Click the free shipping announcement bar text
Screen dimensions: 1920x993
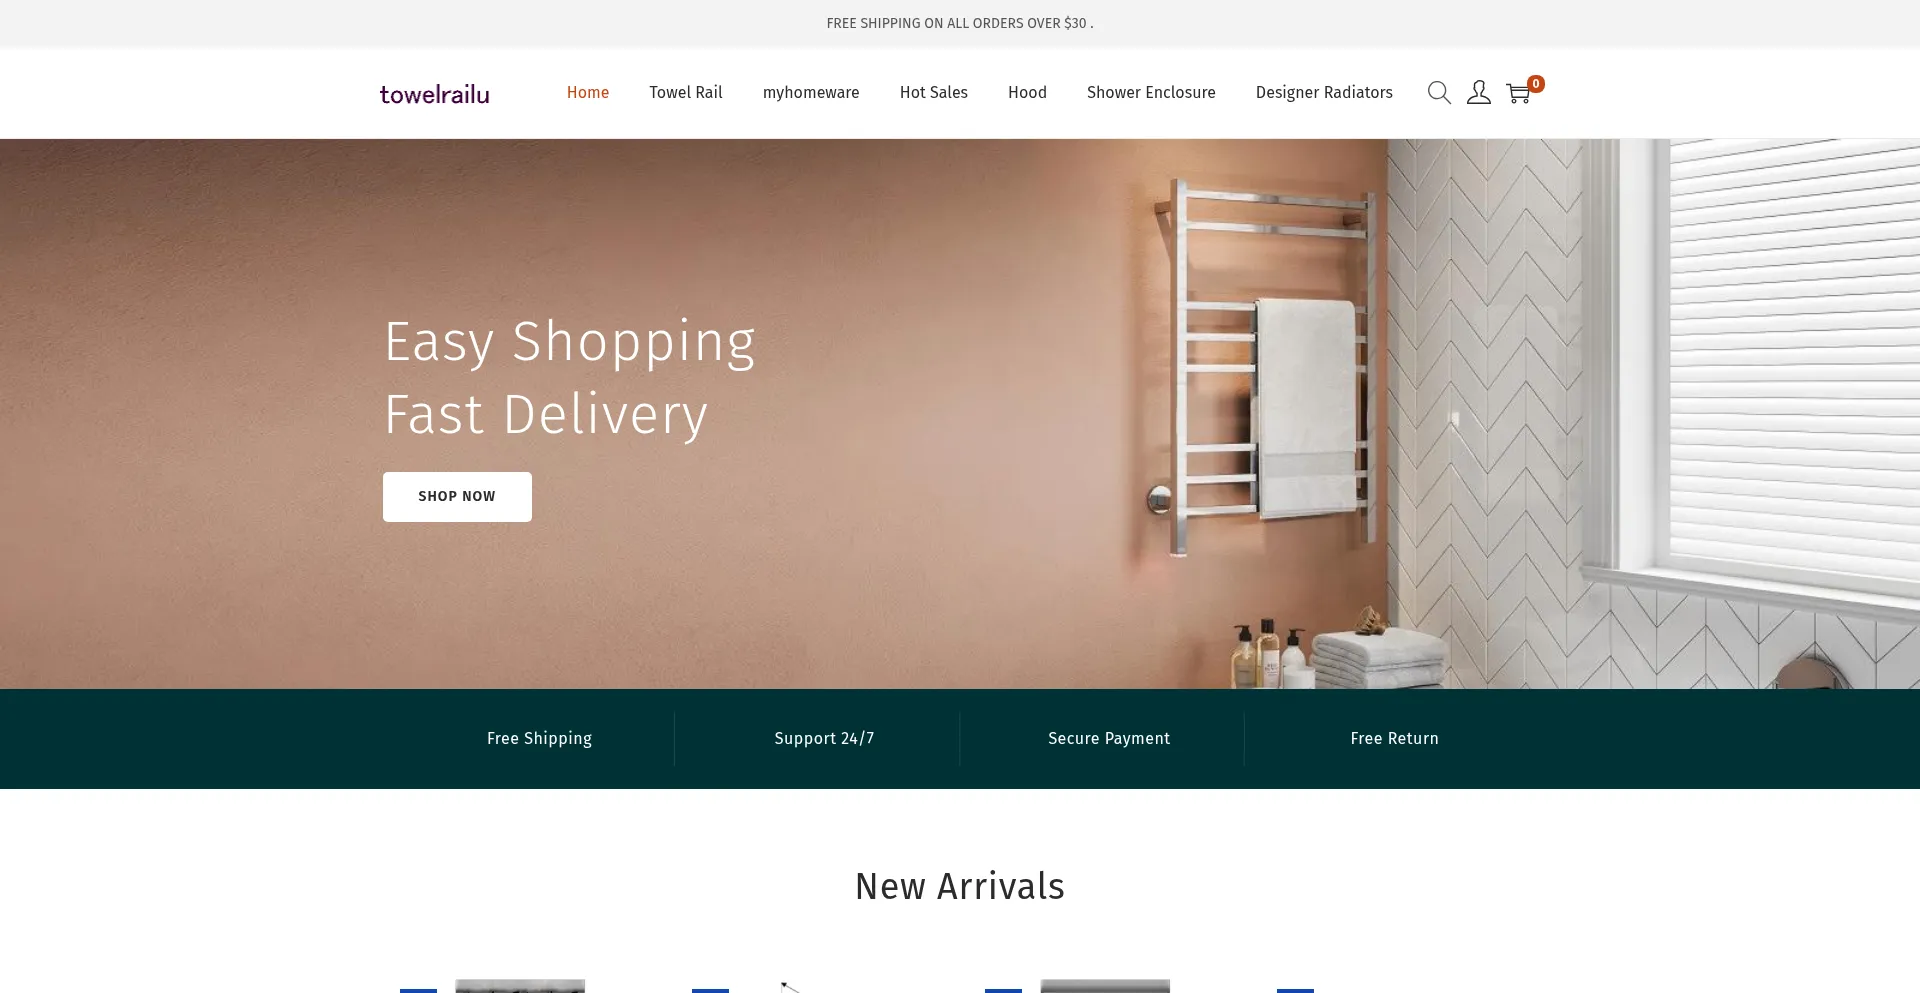960,23
